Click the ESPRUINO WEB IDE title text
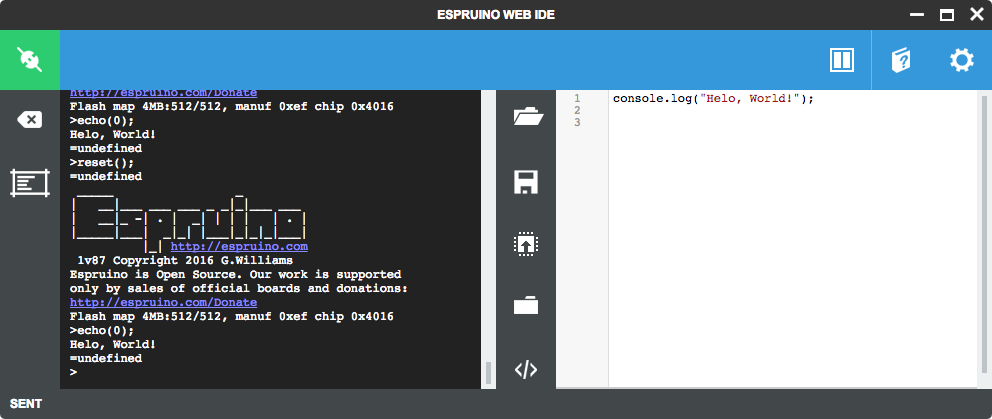The width and height of the screenshot is (992, 419). [496, 15]
